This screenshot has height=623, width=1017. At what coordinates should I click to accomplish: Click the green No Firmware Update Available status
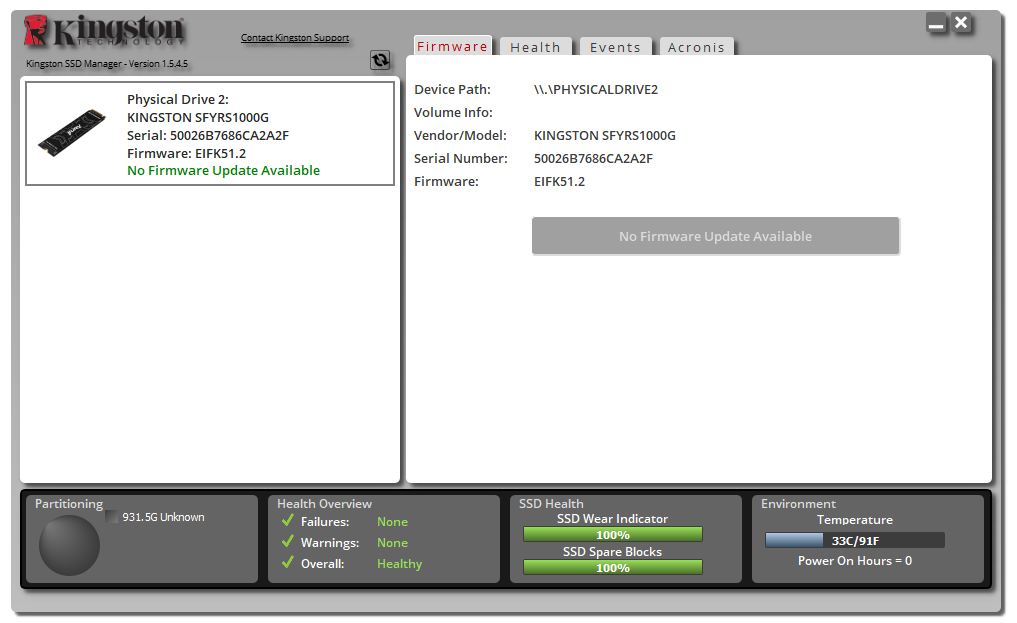(223, 170)
